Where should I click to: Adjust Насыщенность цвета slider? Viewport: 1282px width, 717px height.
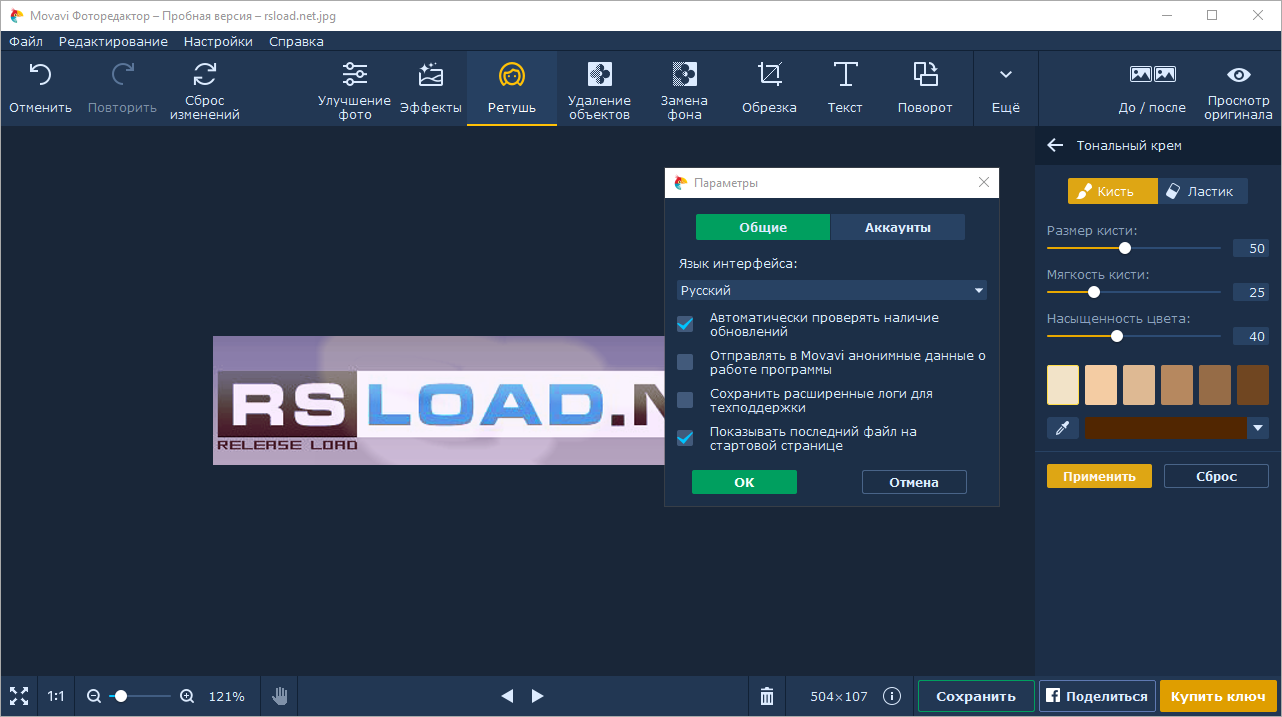1134,336
